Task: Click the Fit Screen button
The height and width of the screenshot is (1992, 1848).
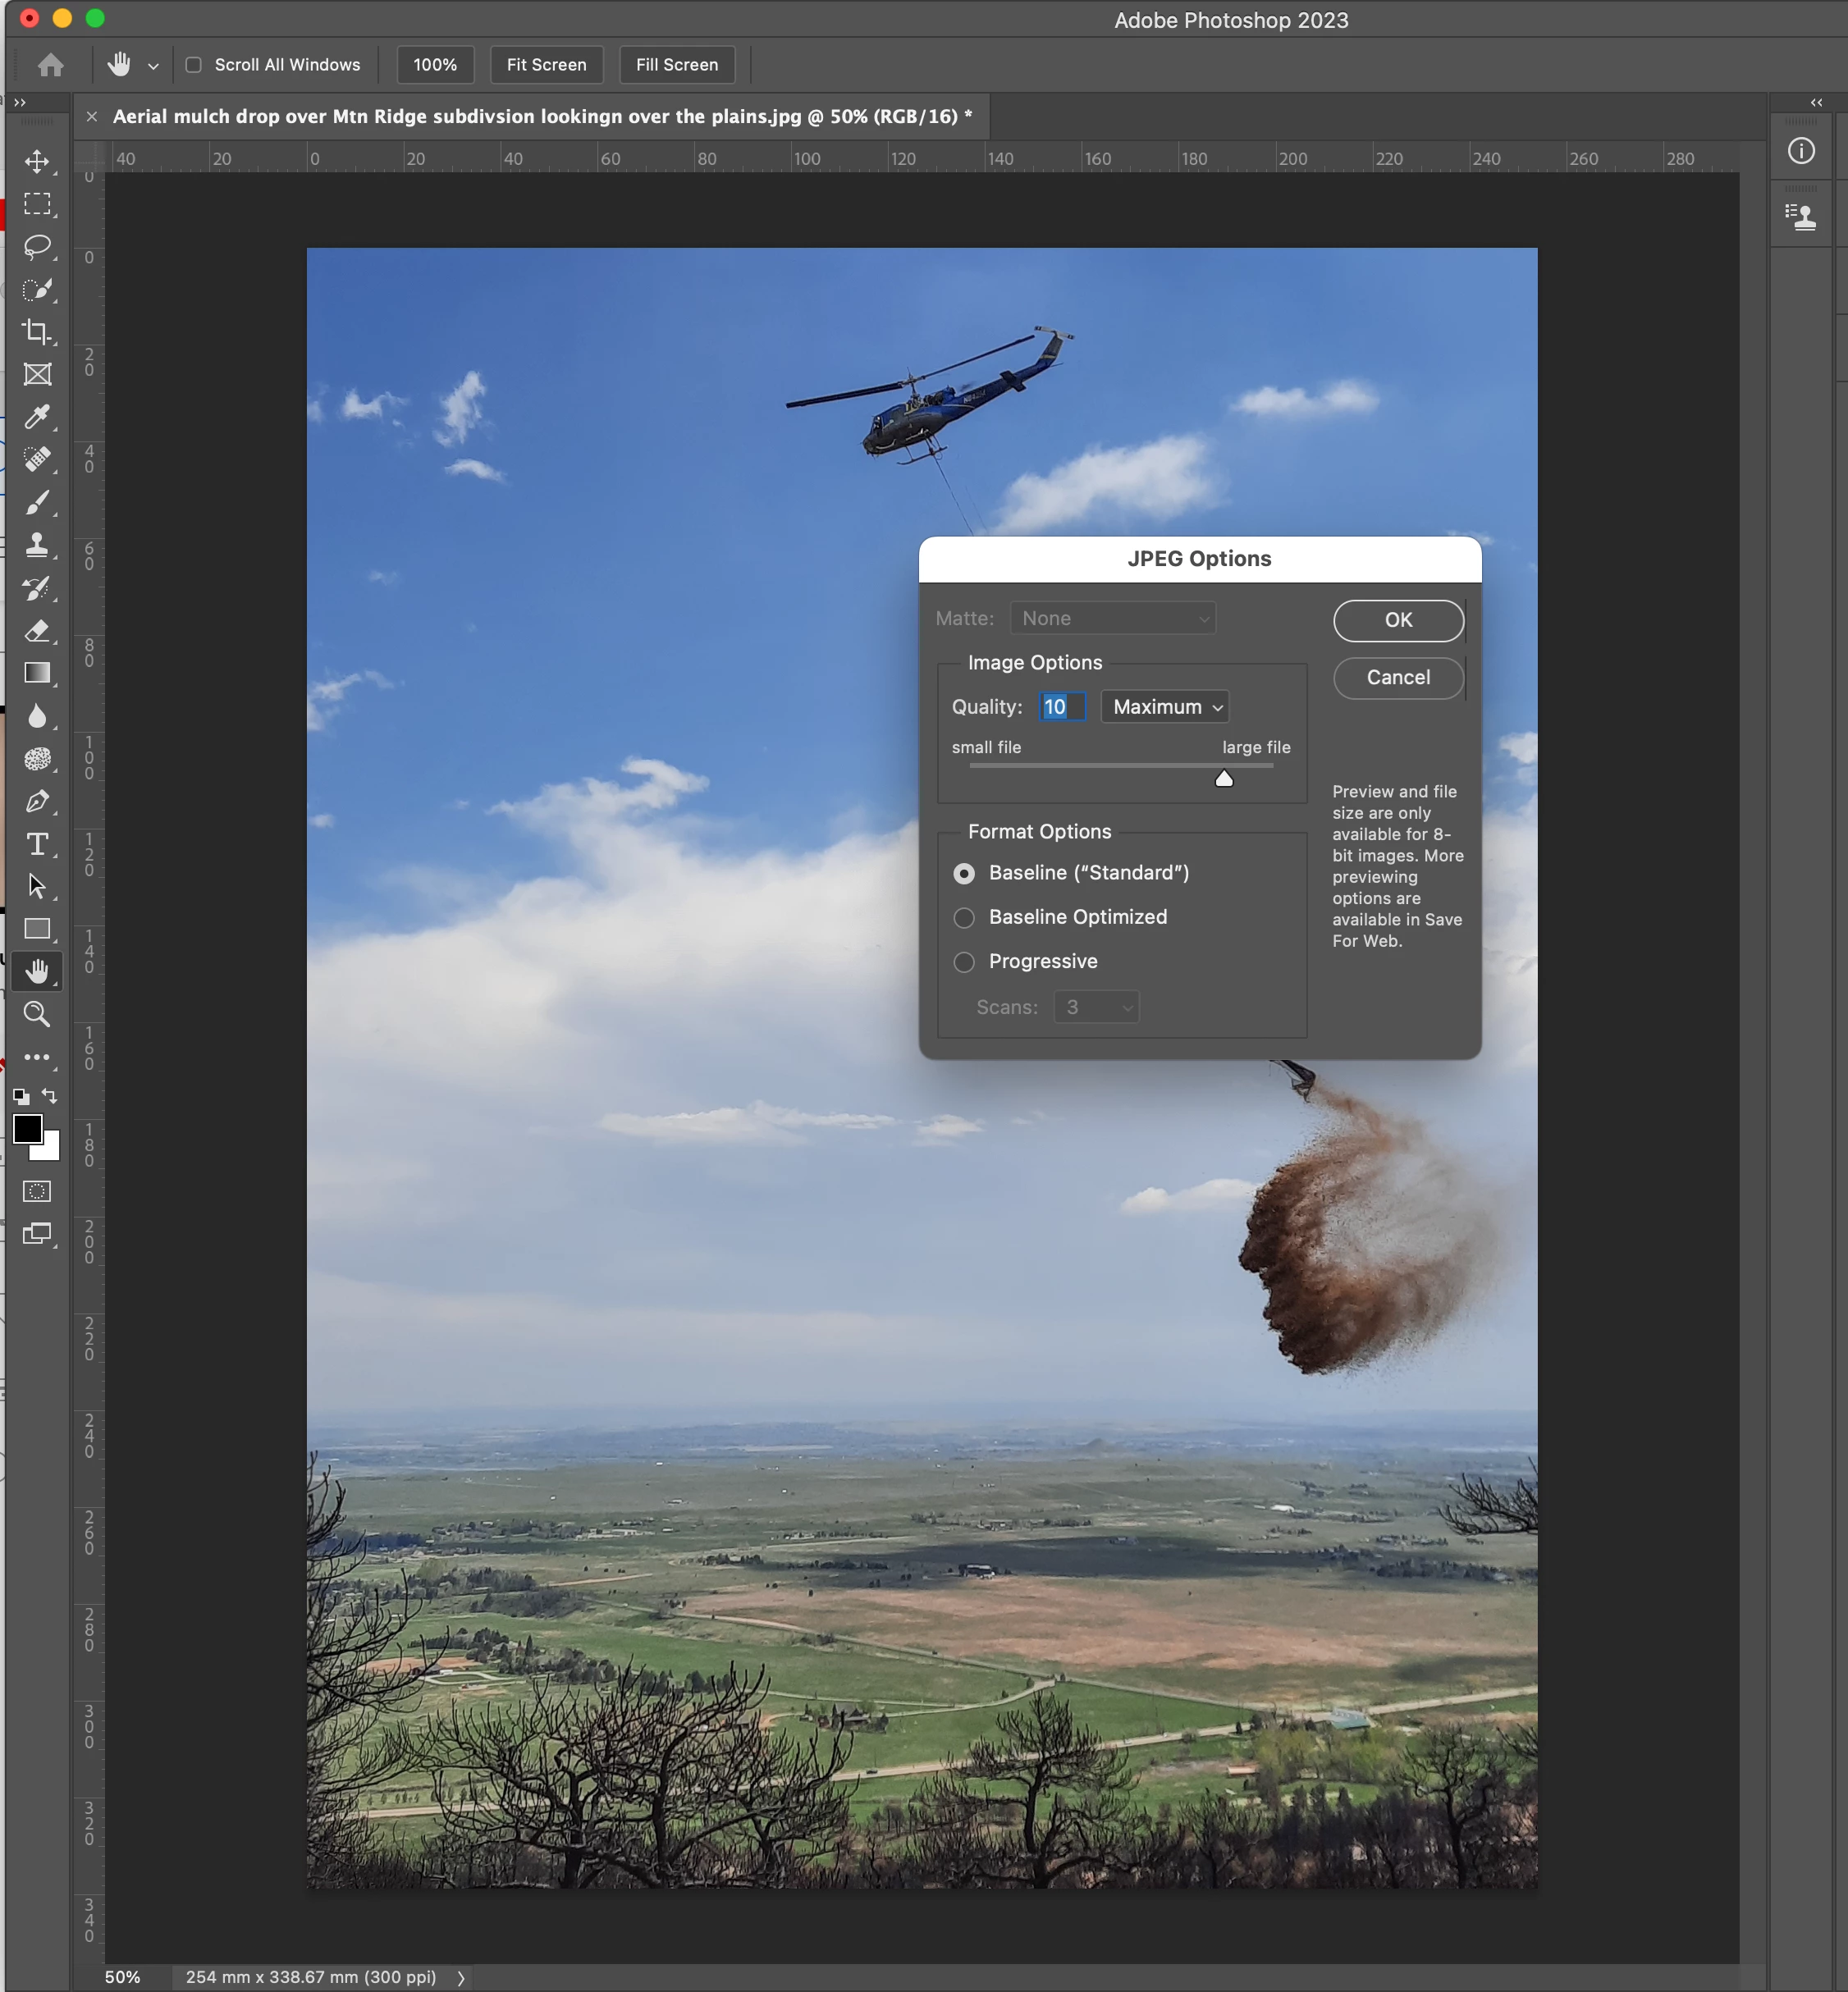Action: click(546, 65)
